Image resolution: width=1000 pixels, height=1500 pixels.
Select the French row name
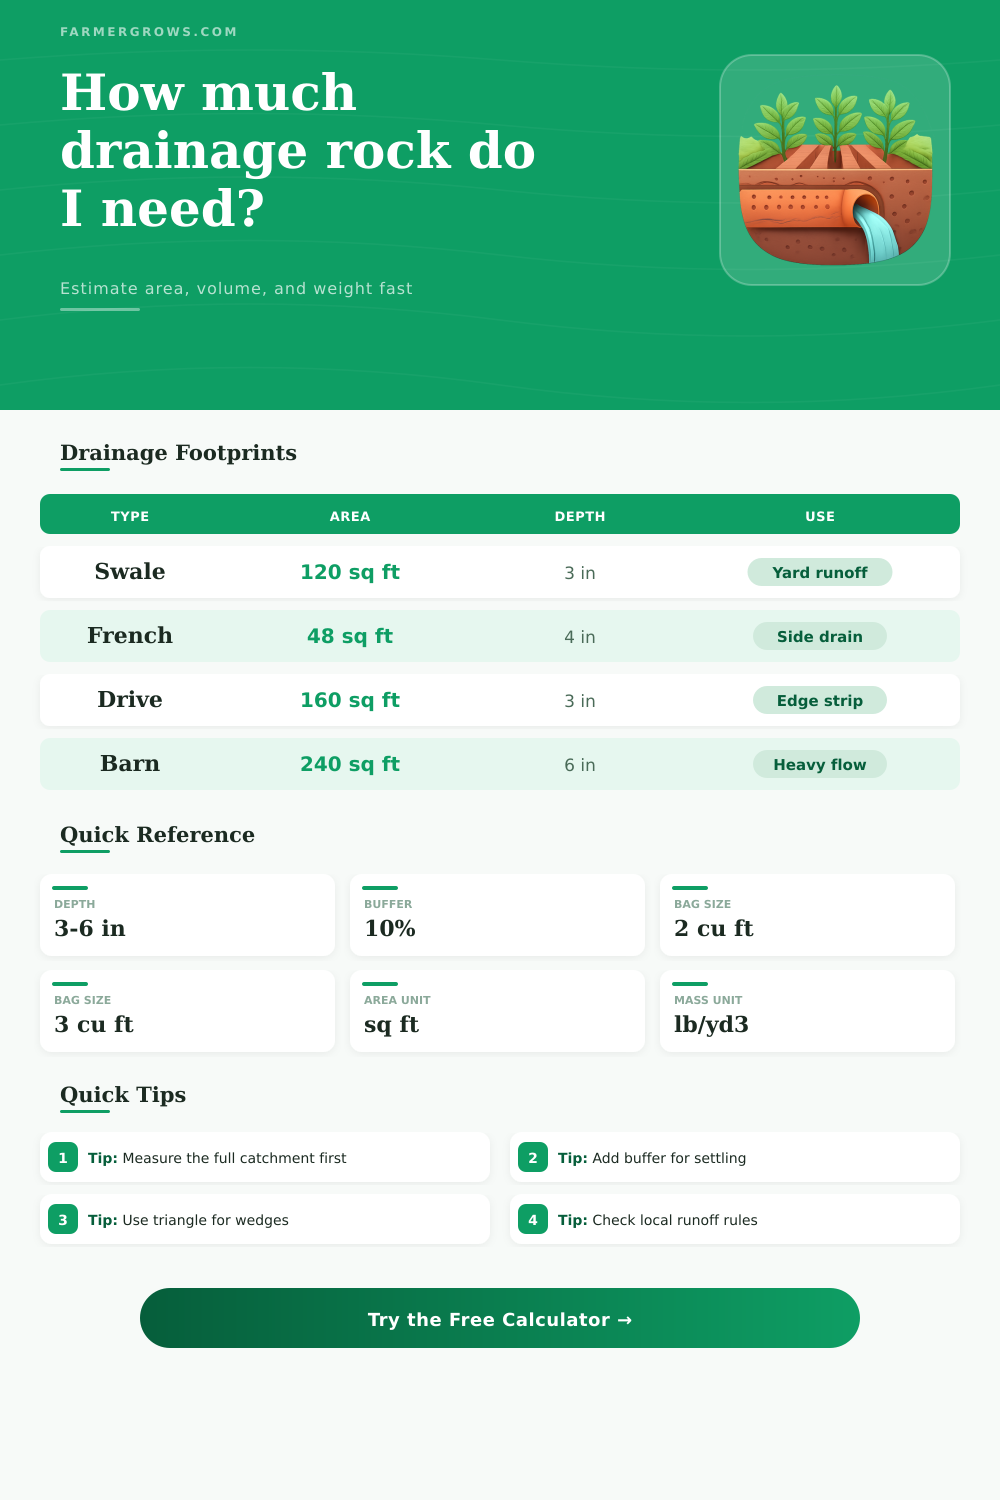(x=130, y=635)
